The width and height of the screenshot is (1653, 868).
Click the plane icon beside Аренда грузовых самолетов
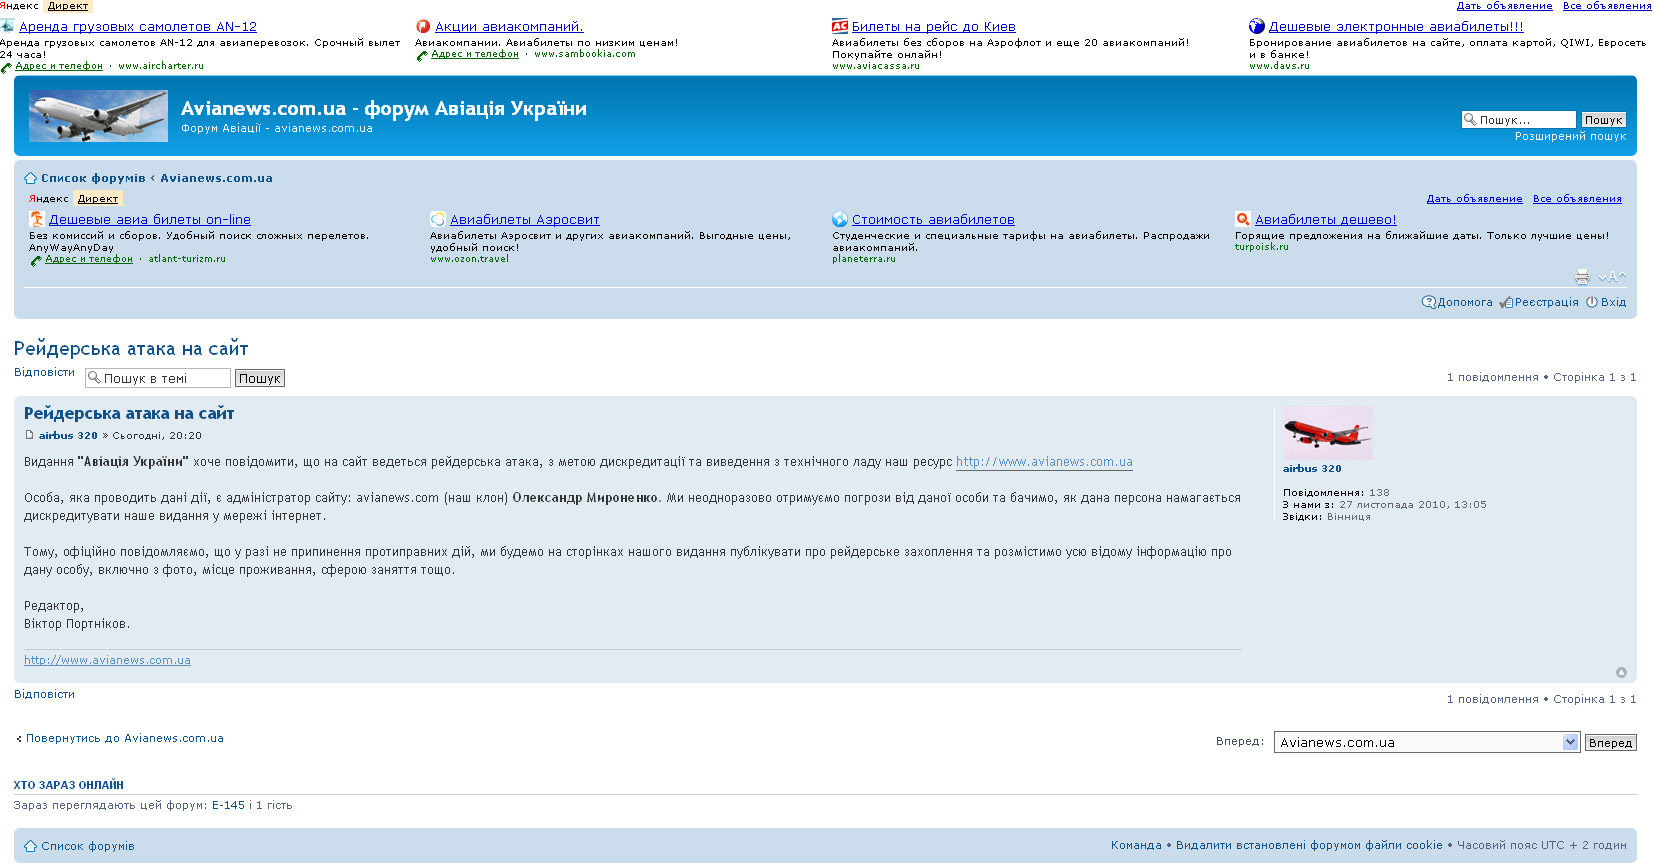click(x=8, y=26)
